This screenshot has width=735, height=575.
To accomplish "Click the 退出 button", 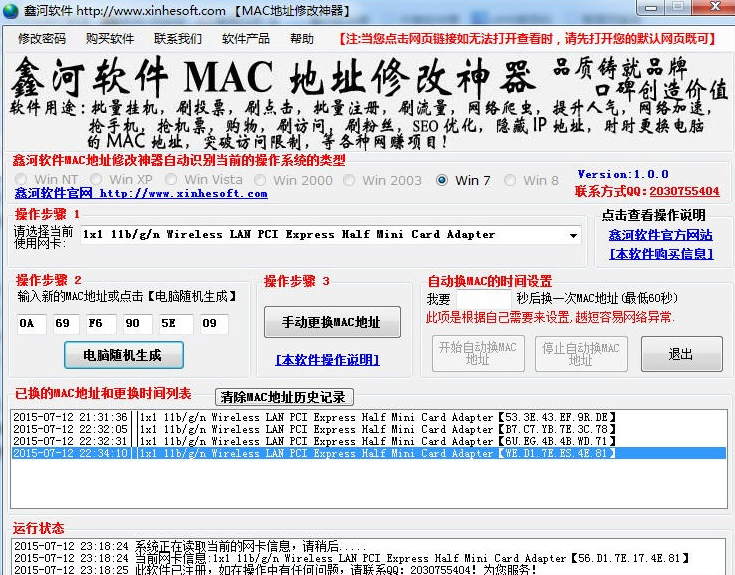I will point(682,354).
